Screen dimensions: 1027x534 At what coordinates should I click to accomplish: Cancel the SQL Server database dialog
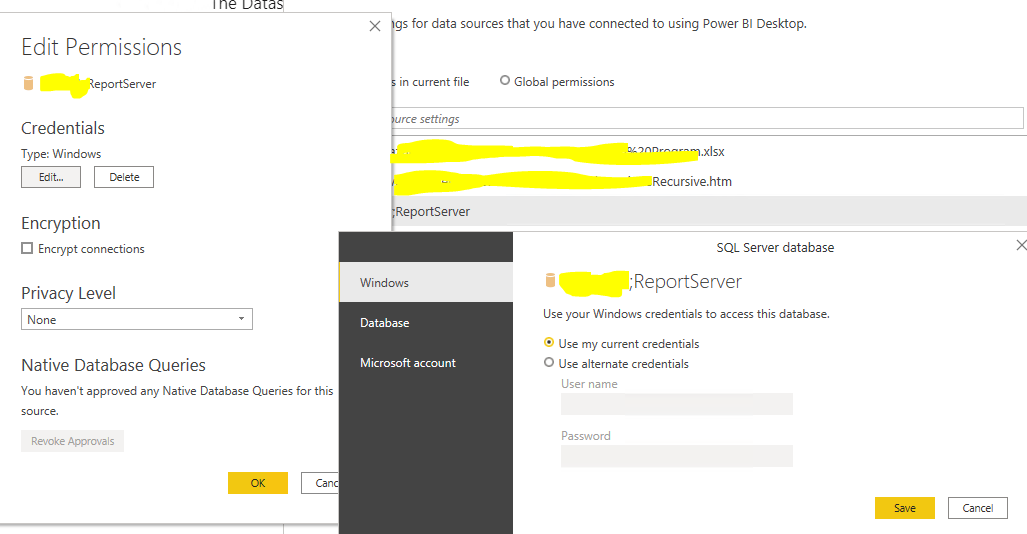977,508
